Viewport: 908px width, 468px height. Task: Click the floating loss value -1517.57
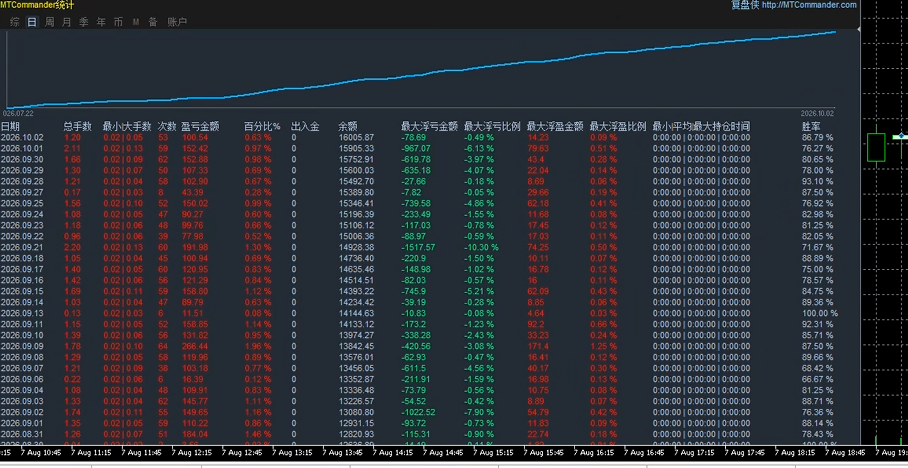(418, 247)
